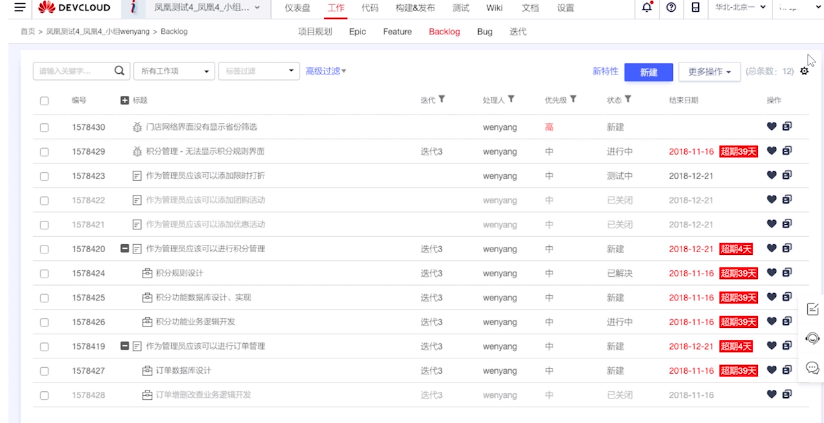Open the table settings gear icon
The height and width of the screenshot is (423, 824).
point(804,71)
